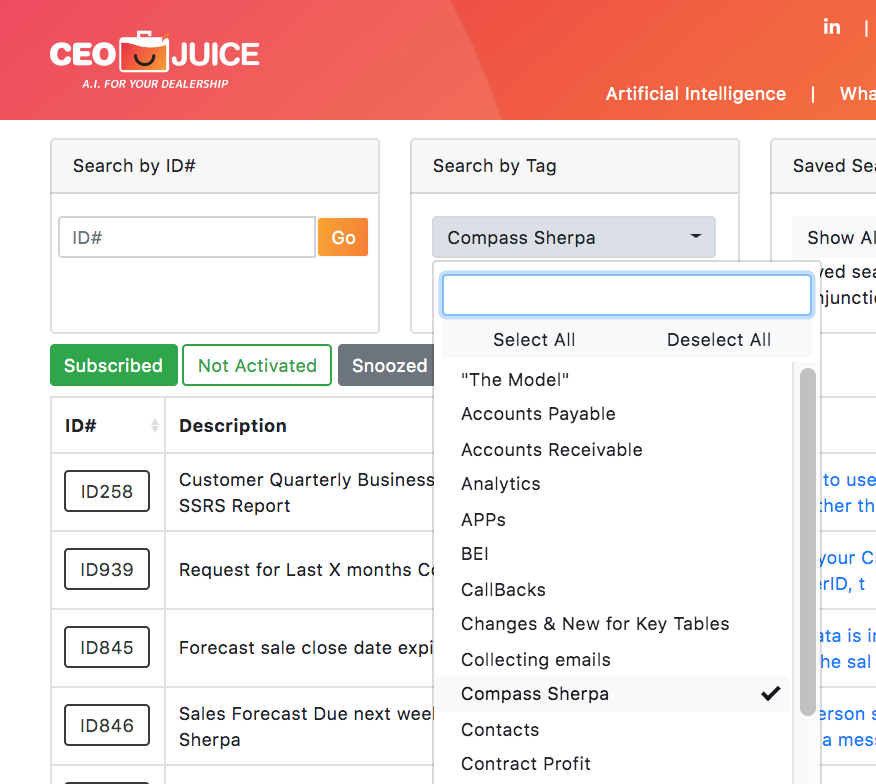Select Changes & New for Key Tables

612,624
